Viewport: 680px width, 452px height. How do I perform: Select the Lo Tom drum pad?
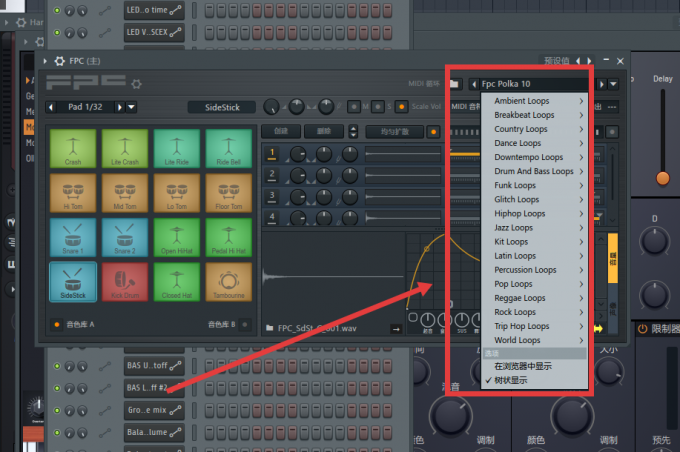point(177,193)
